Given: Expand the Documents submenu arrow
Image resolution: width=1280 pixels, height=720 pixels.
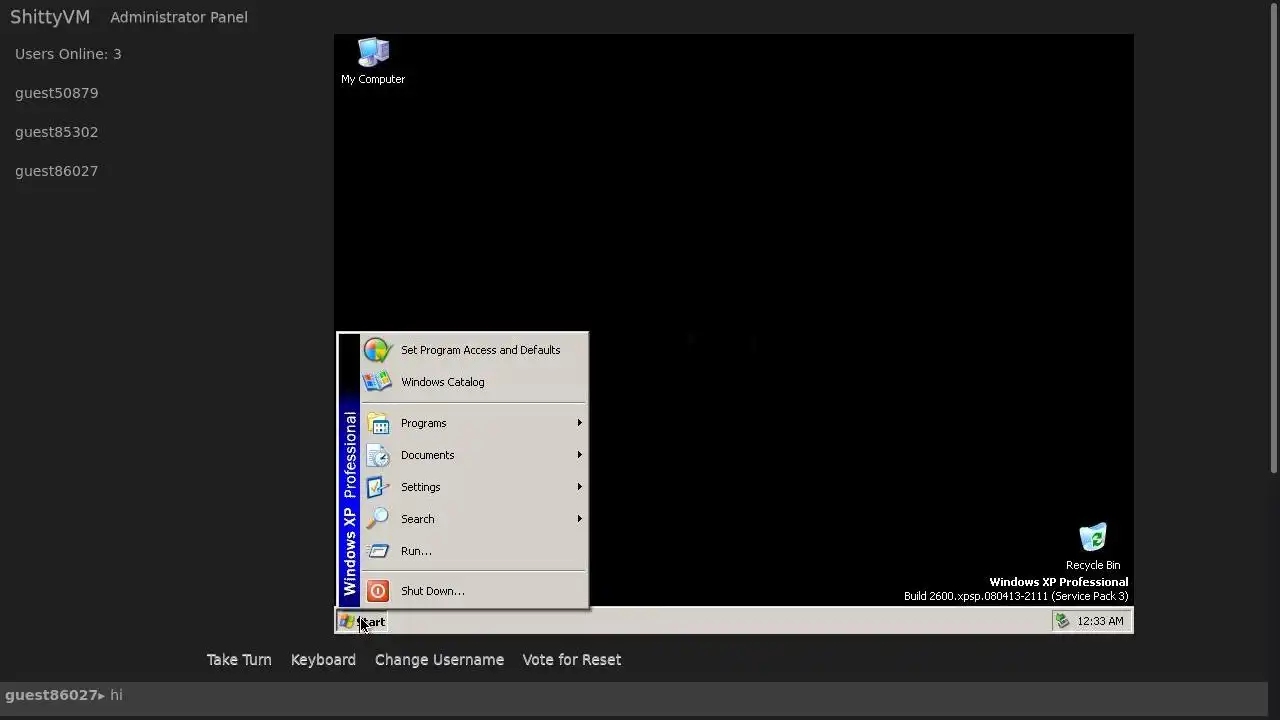Looking at the screenshot, I should click(579, 455).
